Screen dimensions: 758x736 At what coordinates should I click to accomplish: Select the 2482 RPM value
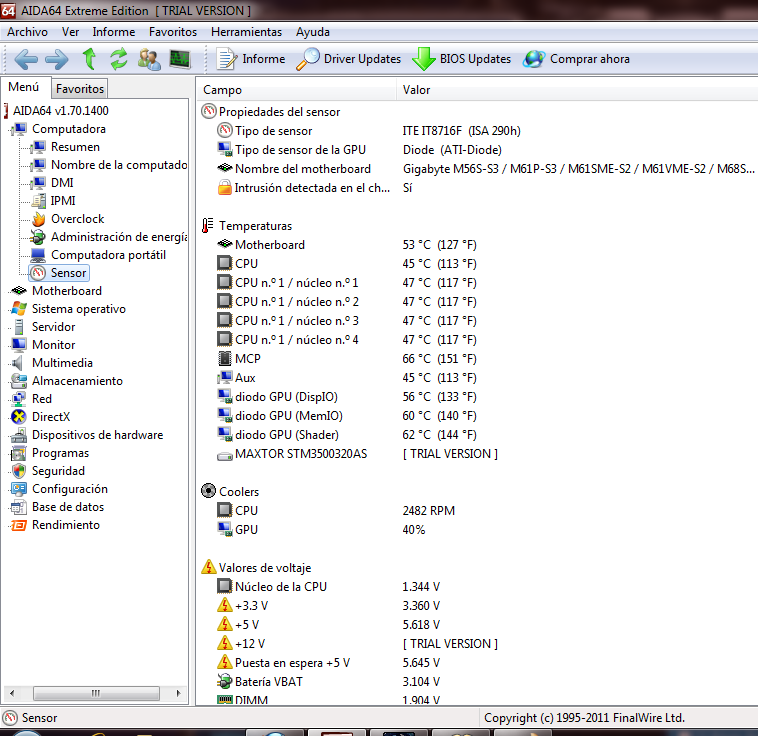pos(429,511)
